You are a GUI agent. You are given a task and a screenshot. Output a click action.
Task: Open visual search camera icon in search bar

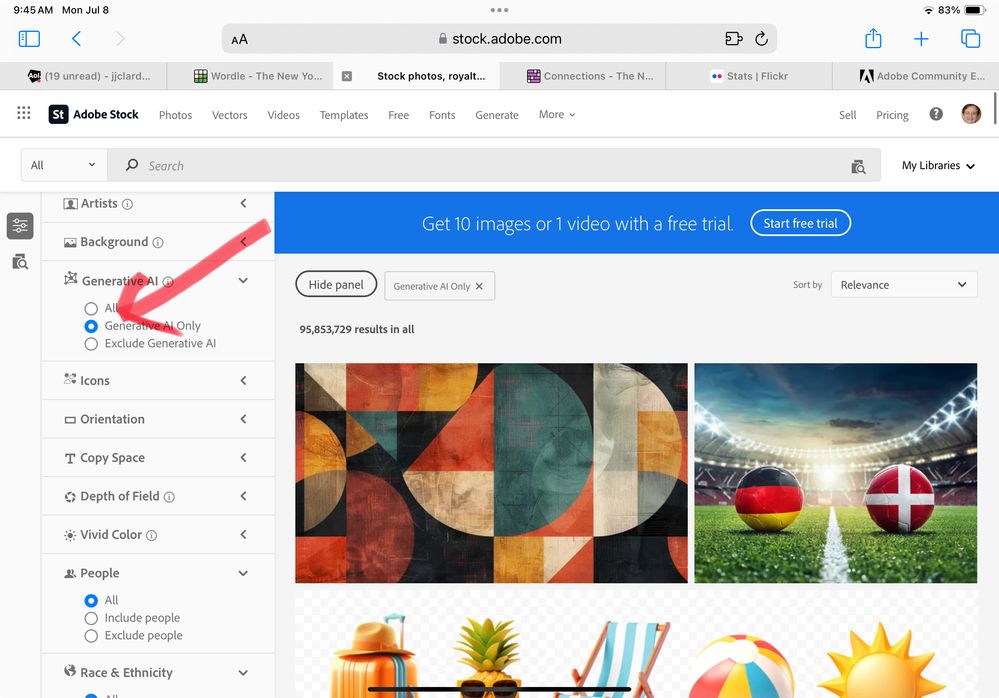[x=858, y=166]
